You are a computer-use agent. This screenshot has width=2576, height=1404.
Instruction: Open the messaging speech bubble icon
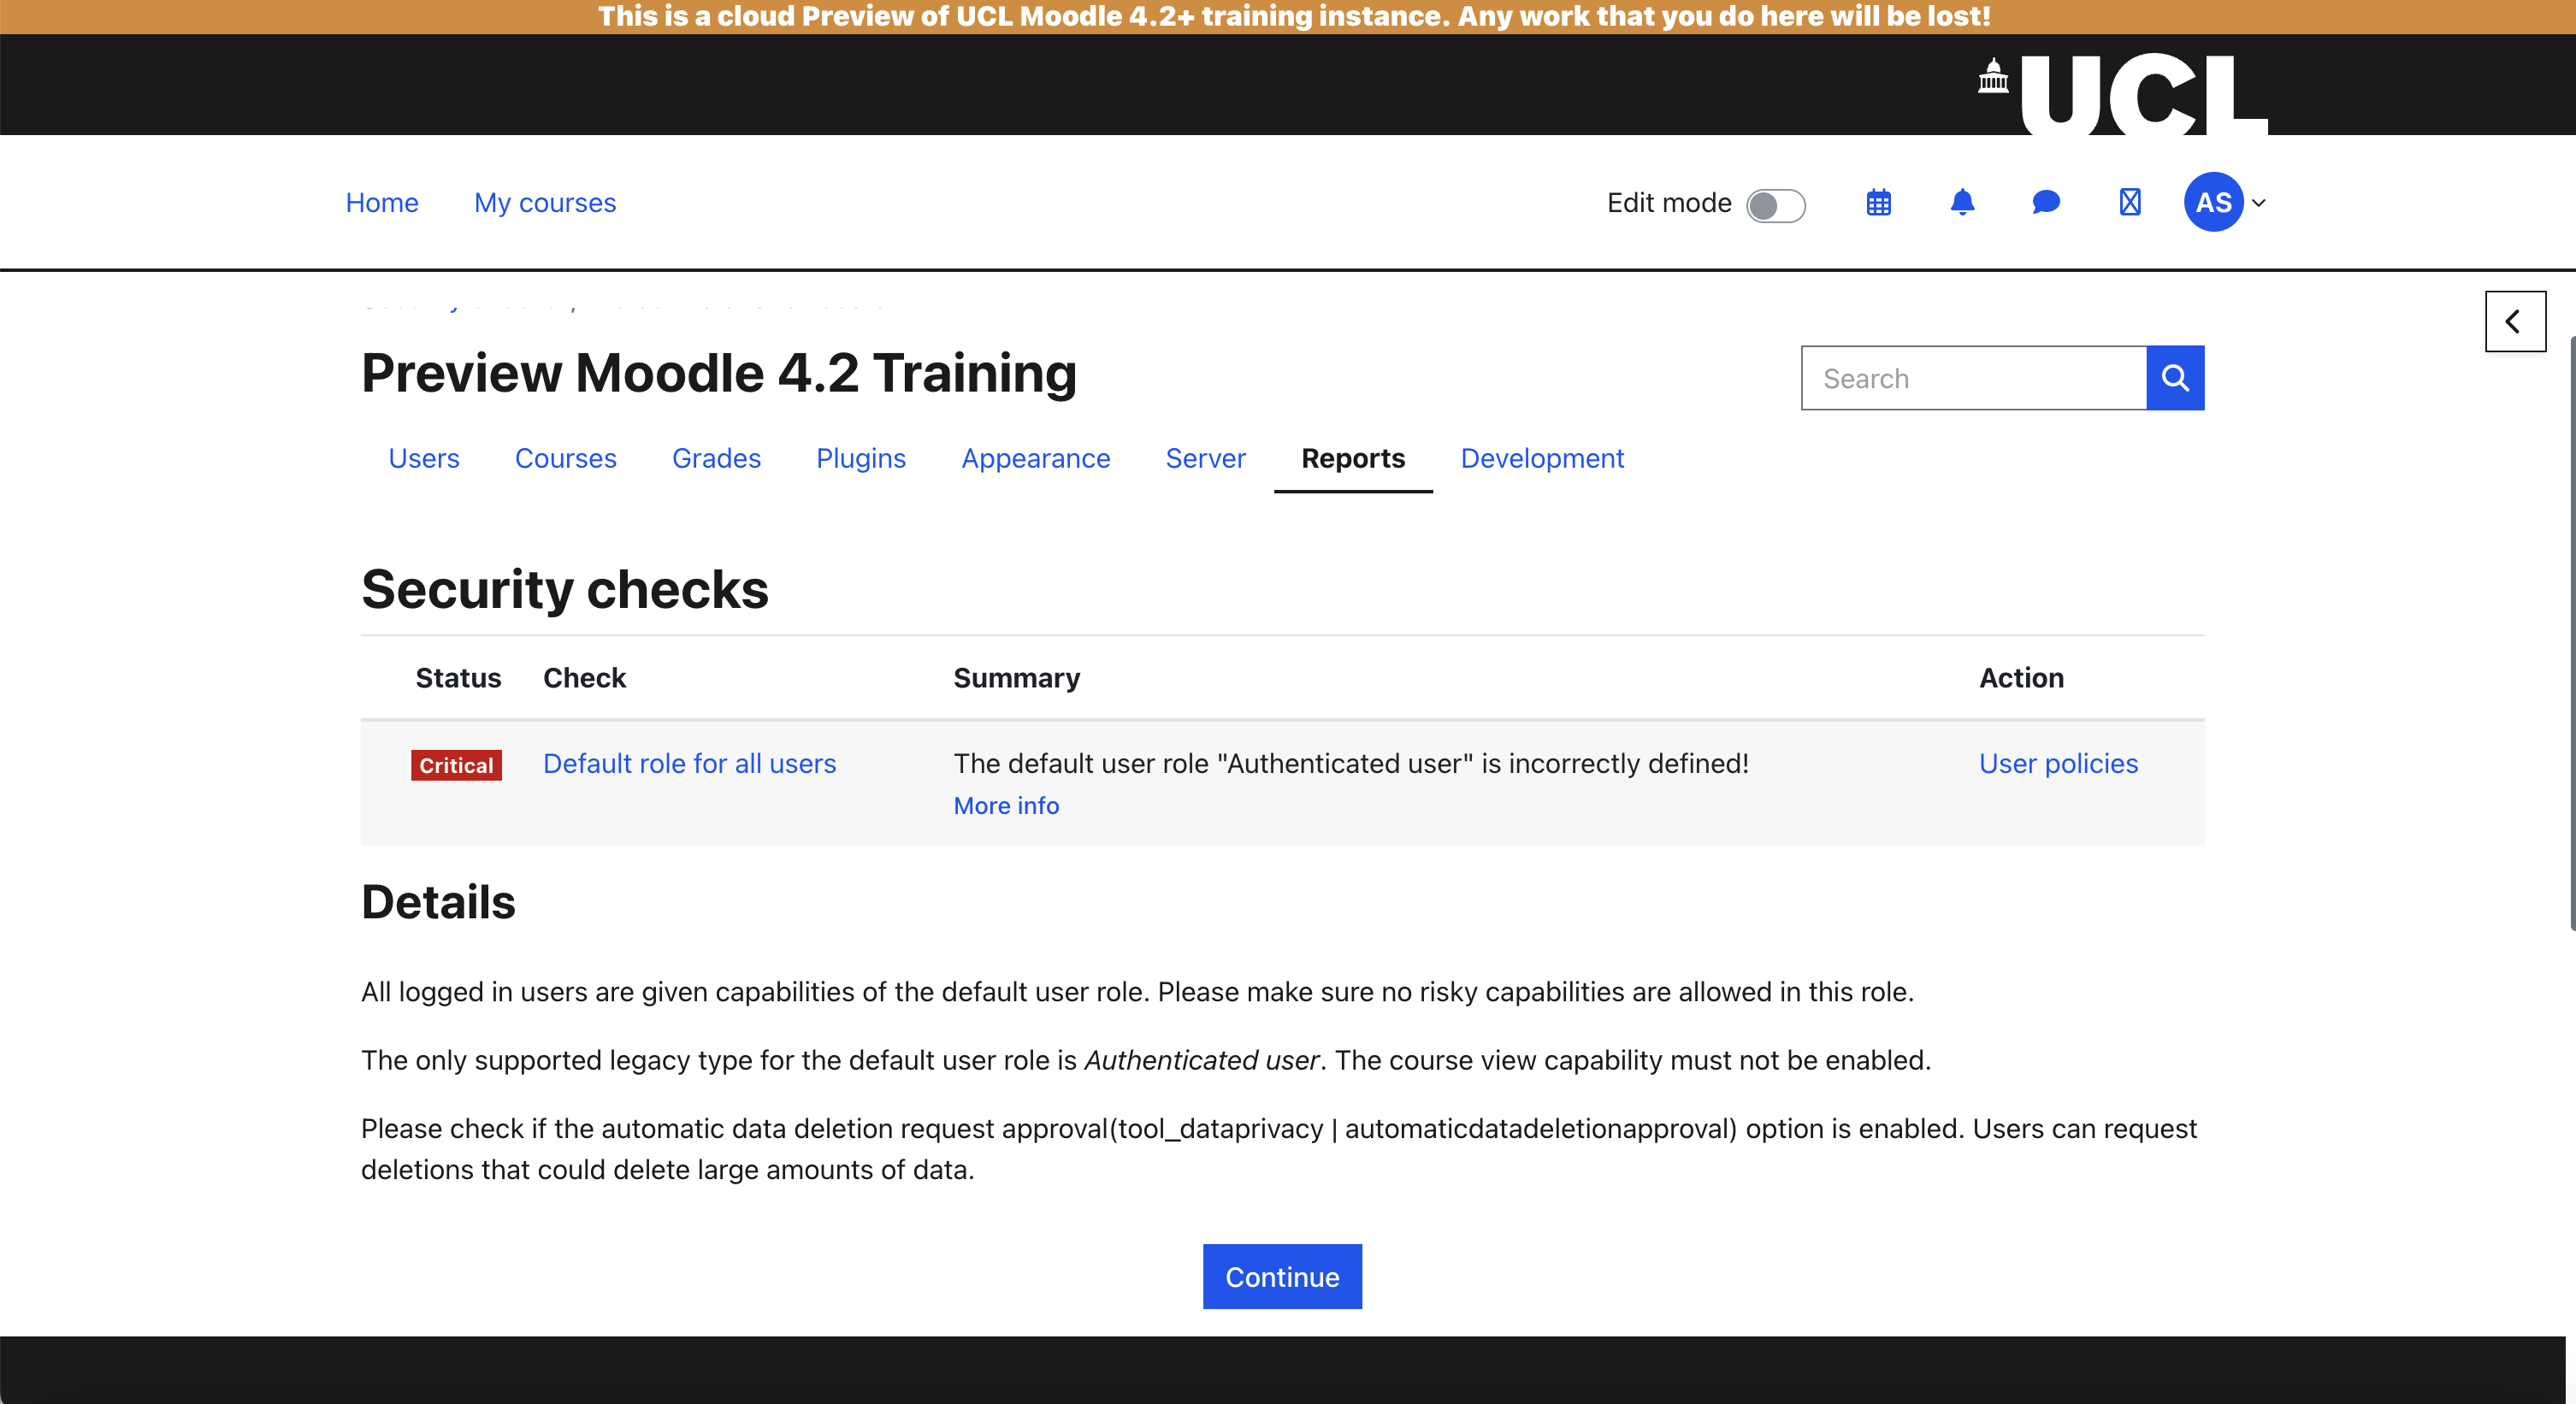coord(2046,203)
